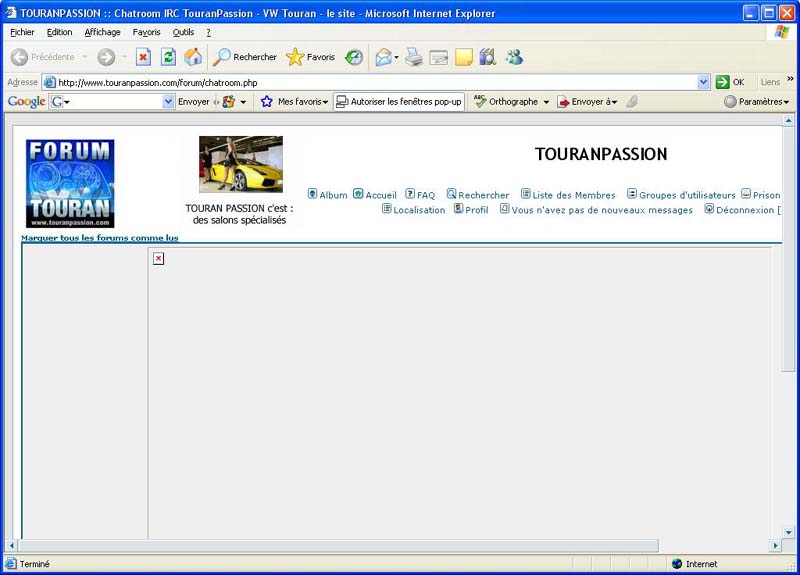Image resolution: width=800 pixels, height=575 pixels.
Task: Click the horizontal scrollbar right arrow
Action: point(776,545)
